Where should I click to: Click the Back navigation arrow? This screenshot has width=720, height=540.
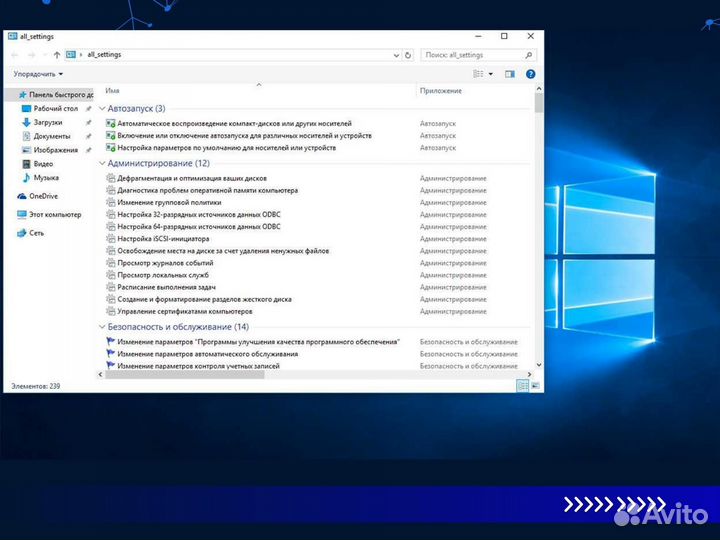(x=15, y=55)
